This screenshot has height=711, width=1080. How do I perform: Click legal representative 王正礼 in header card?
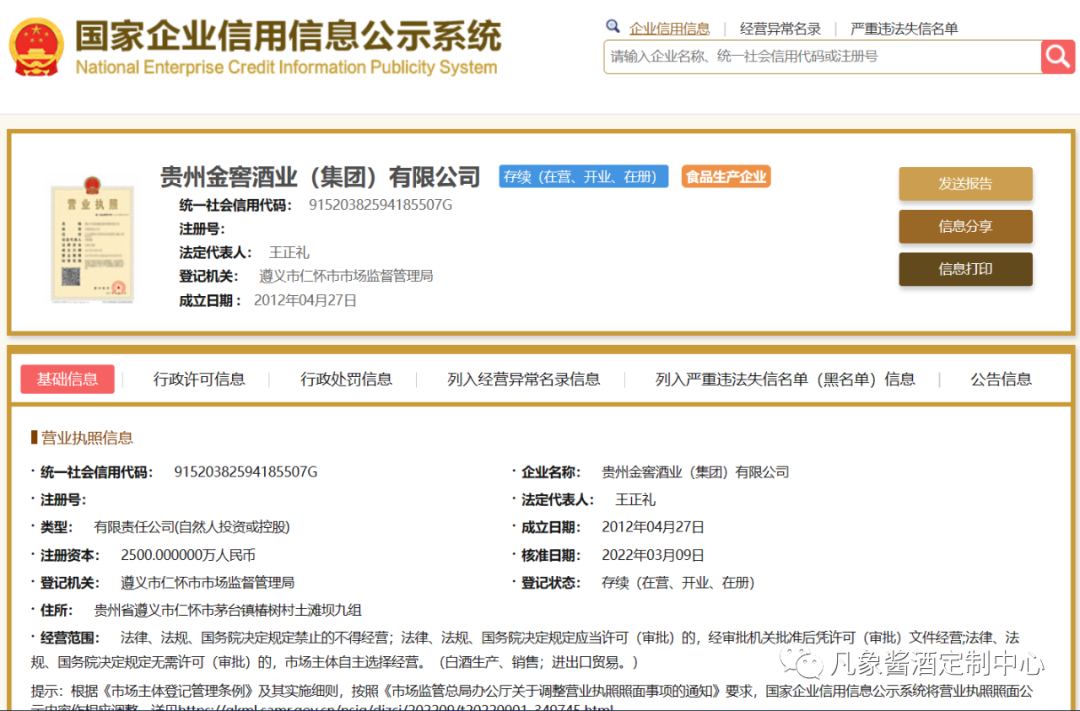coord(289,252)
